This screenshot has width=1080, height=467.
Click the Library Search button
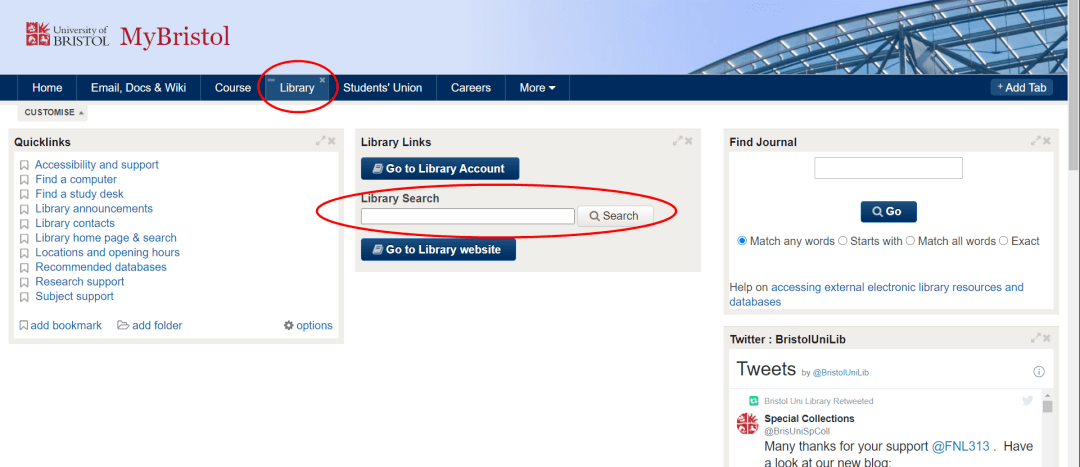click(x=615, y=216)
